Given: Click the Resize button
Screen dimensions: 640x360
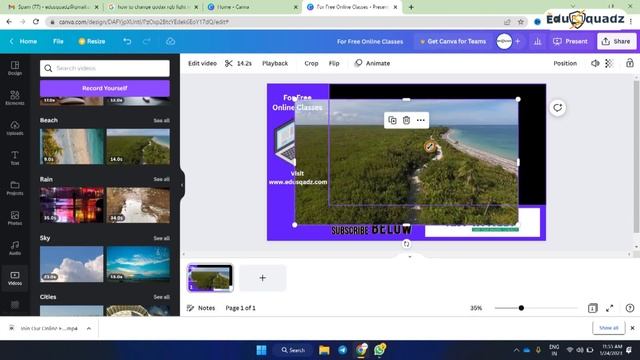Looking at the screenshot, I should (x=92, y=41).
